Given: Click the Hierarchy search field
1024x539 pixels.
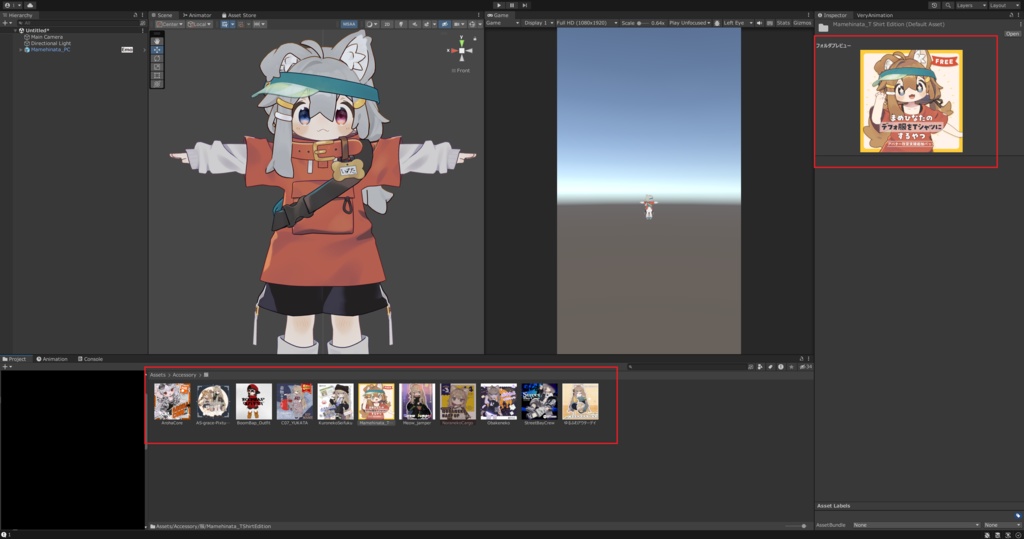Looking at the screenshot, I should 77,23.
